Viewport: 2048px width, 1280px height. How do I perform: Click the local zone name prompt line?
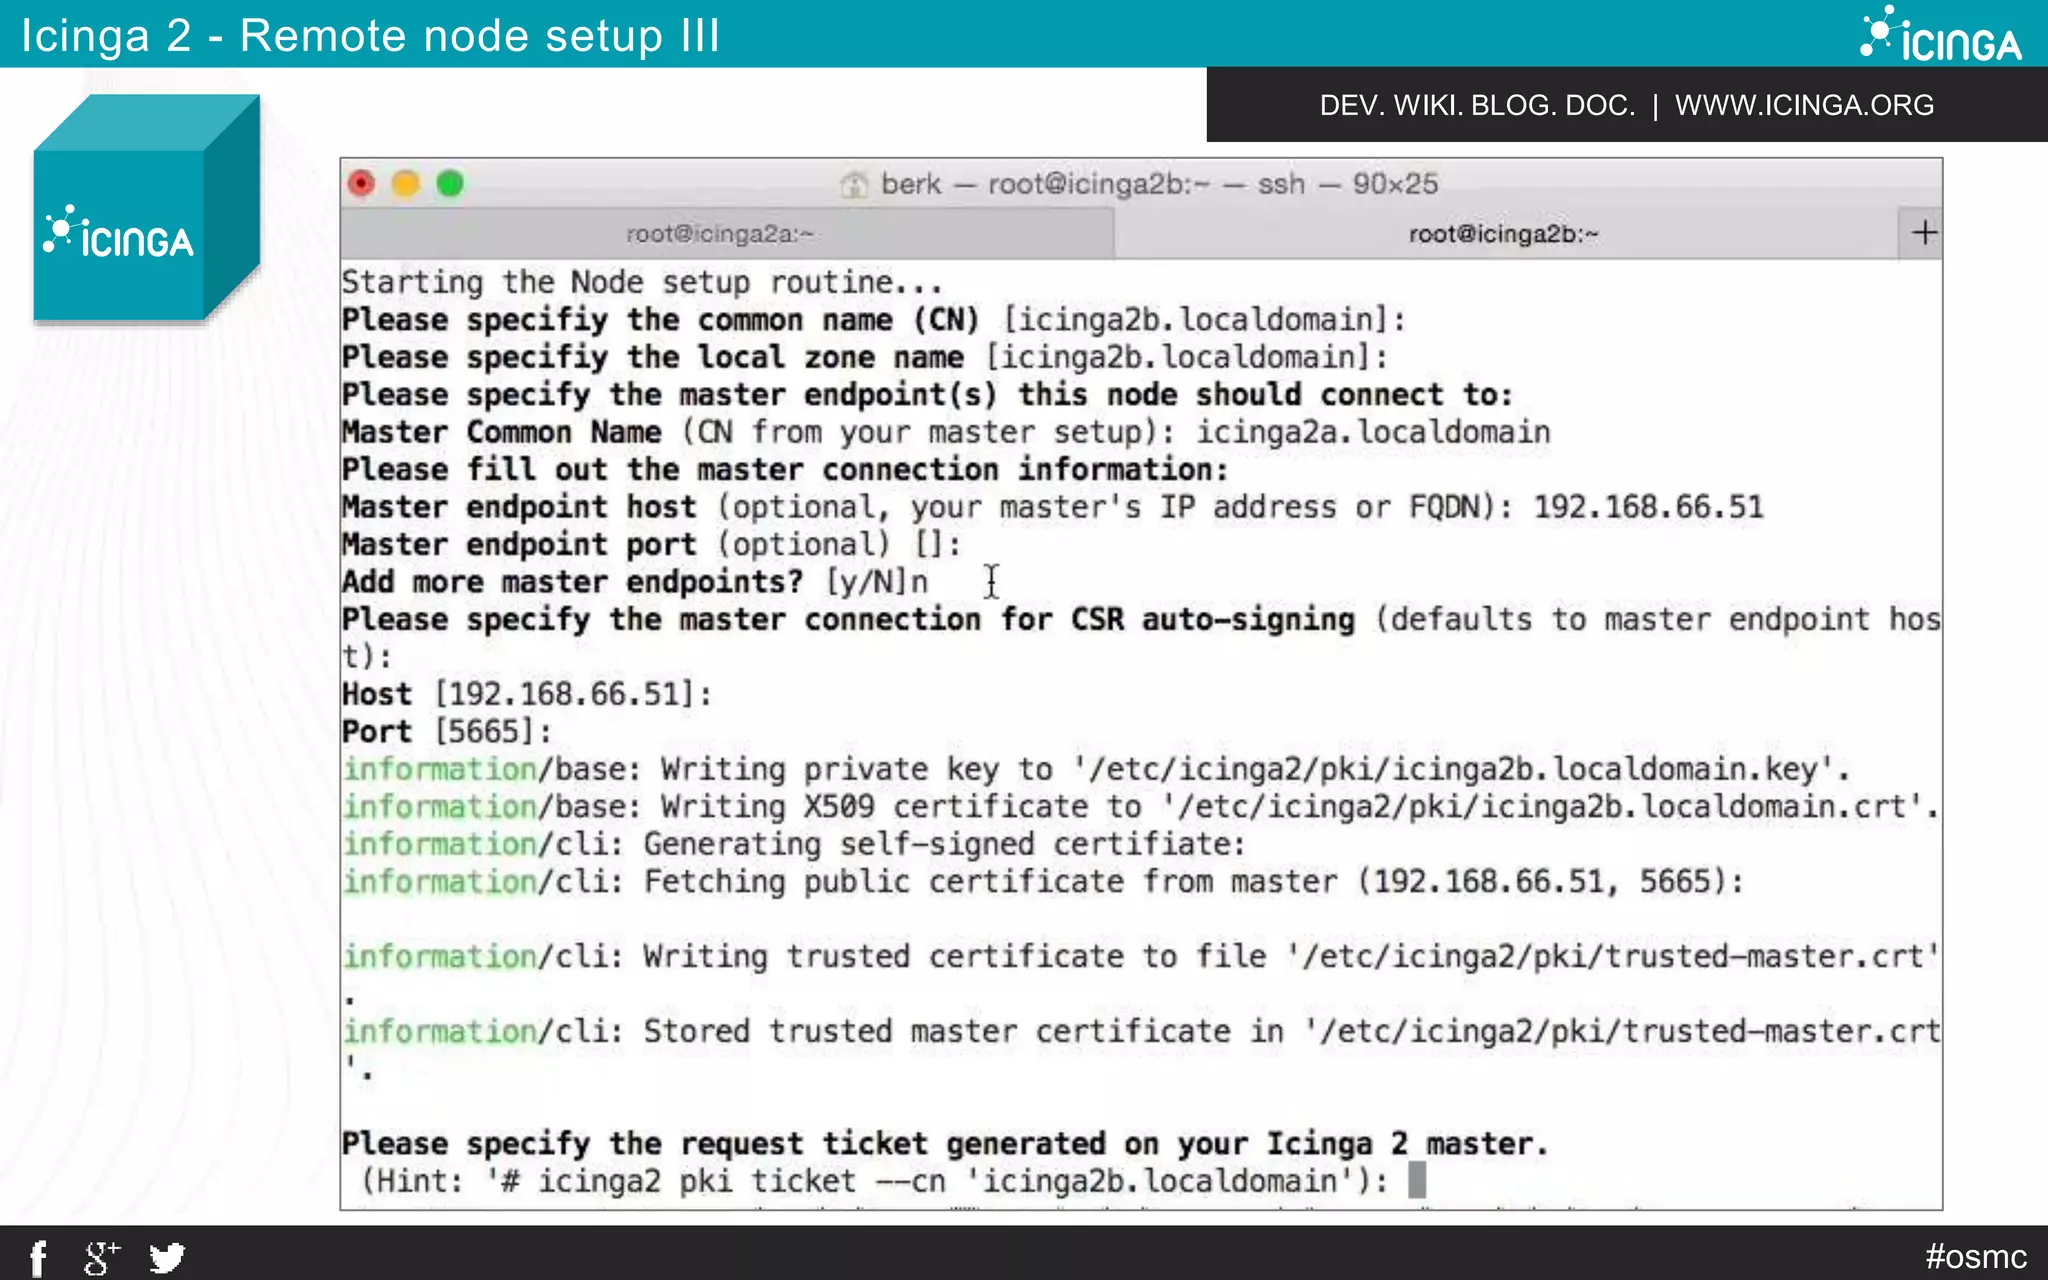tap(865, 357)
